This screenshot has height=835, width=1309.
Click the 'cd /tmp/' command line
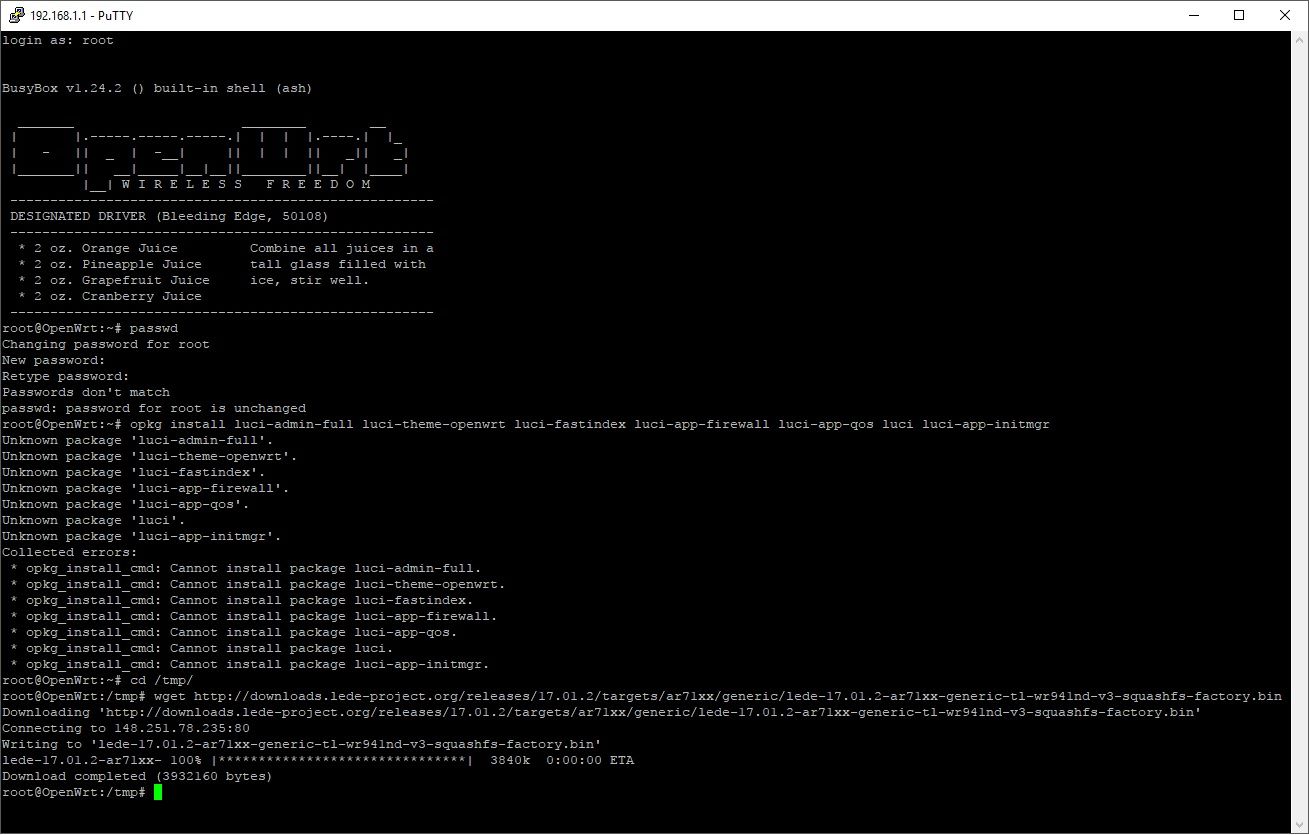point(98,681)
